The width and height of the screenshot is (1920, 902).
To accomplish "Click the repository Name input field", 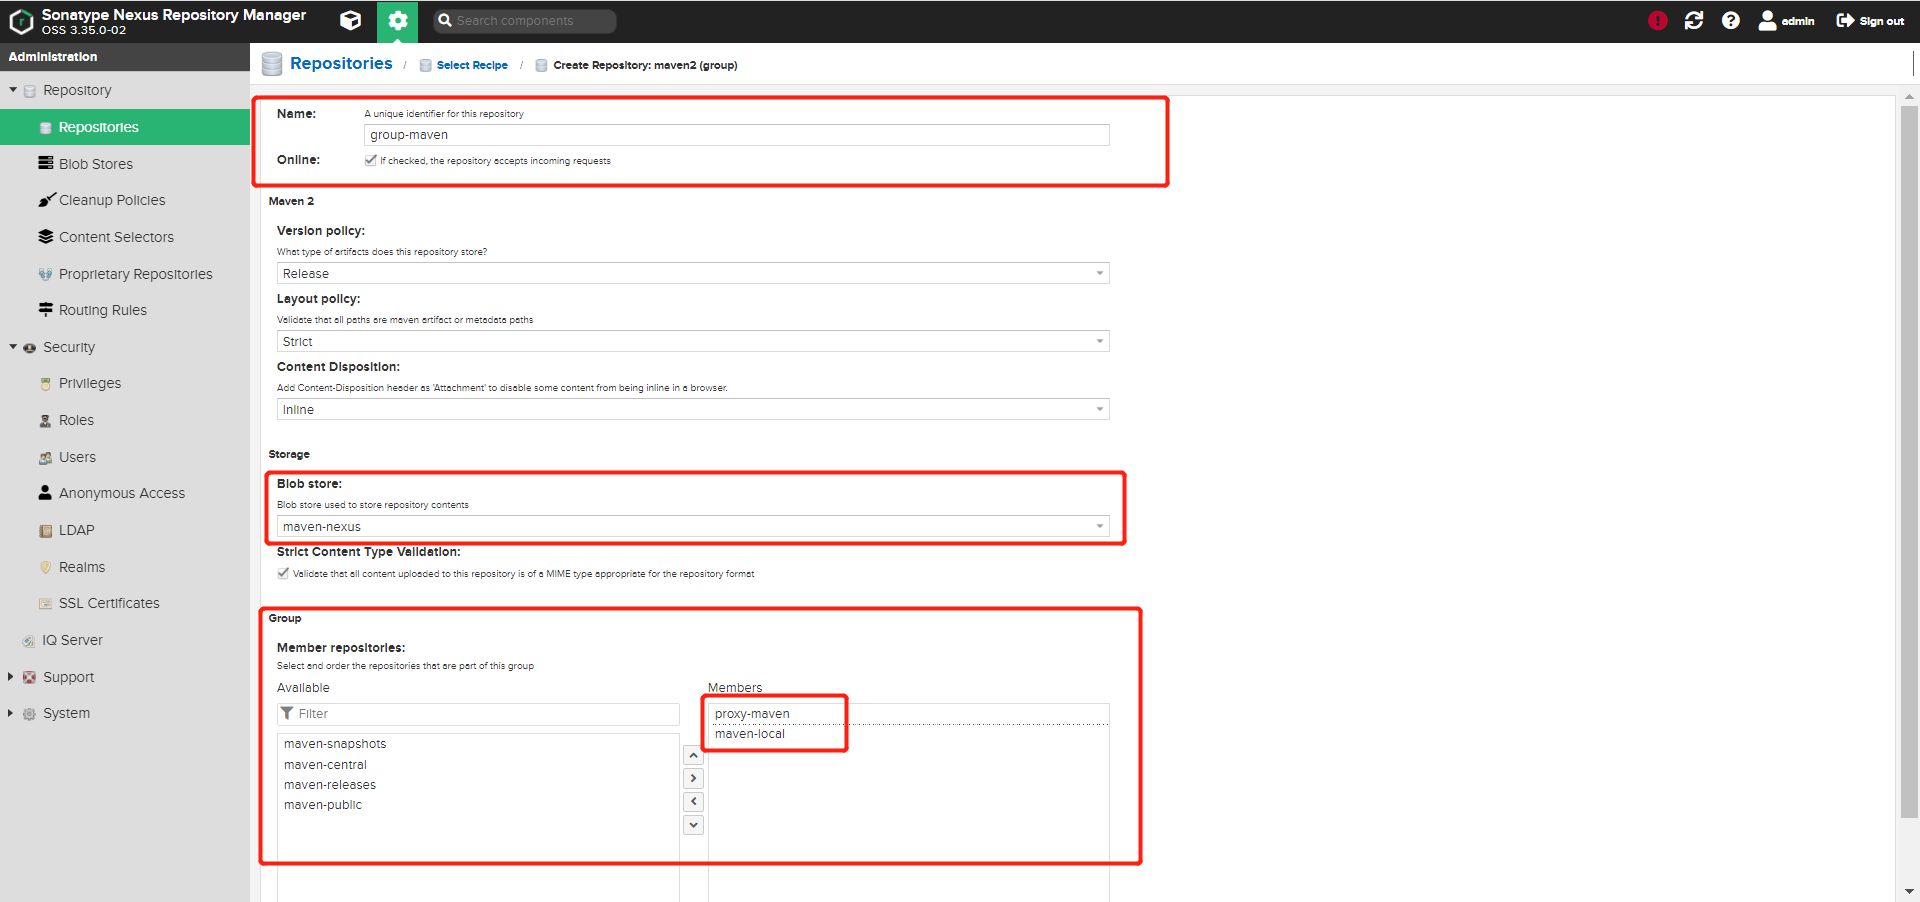I will coord(737,135).
